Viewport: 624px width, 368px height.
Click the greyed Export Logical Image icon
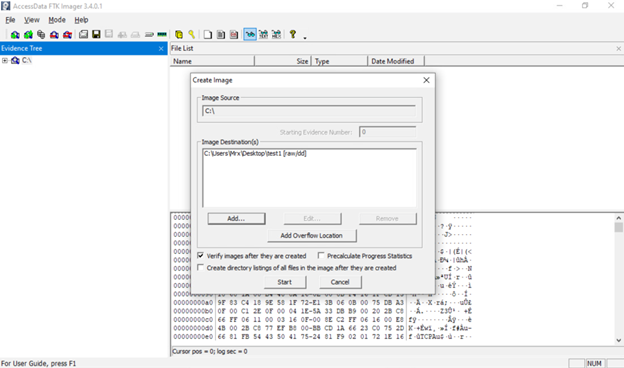click(109, 34)
